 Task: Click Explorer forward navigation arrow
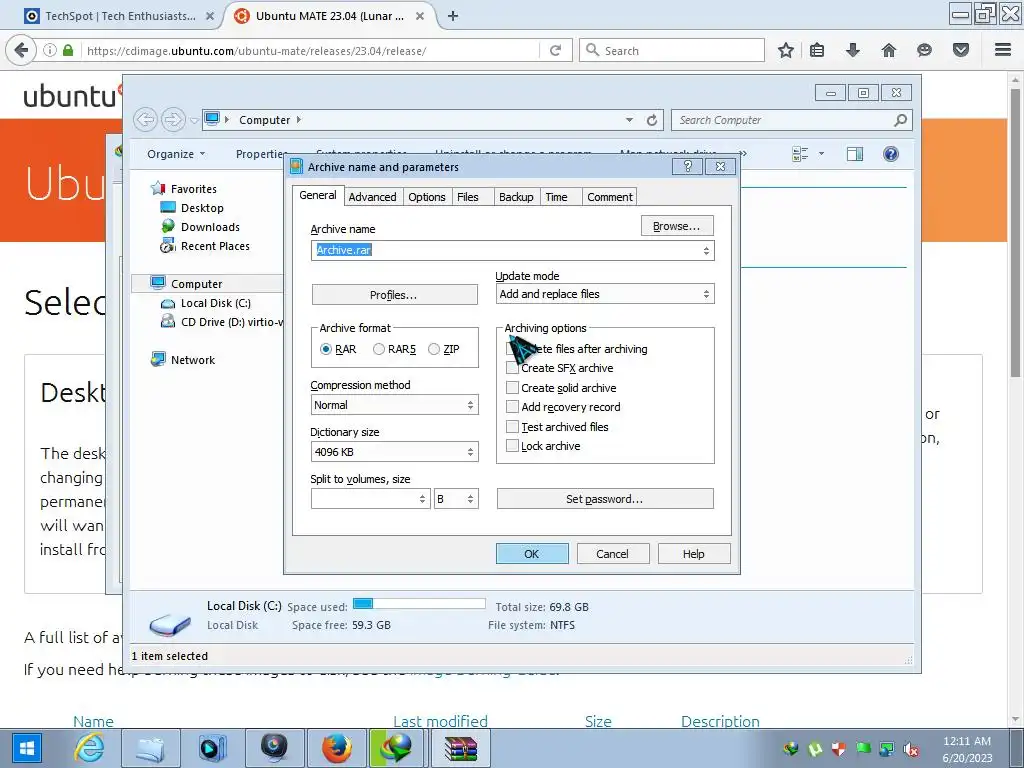173,120
